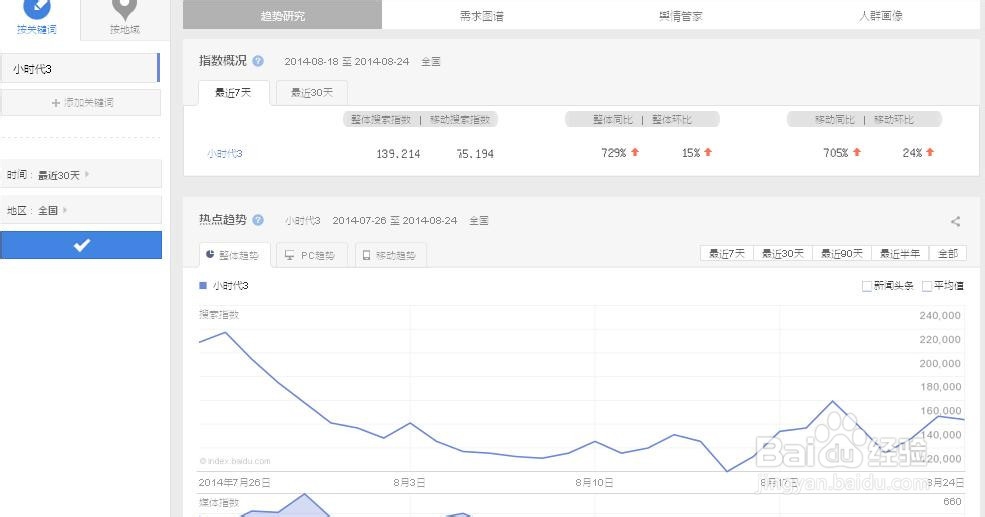Switch to the 趋势研究 tab
The height and width of the screenshot is (517, 985).
coord(283,15)
